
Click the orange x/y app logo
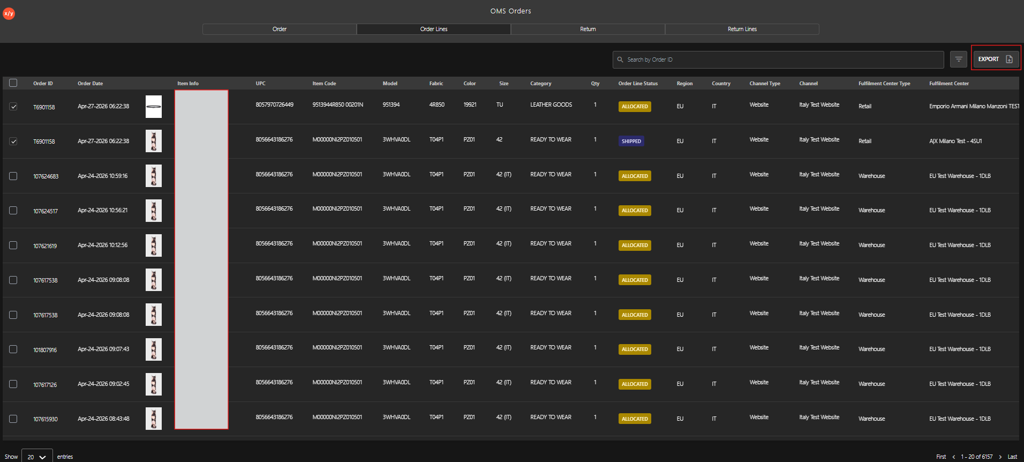pos(9,13)
